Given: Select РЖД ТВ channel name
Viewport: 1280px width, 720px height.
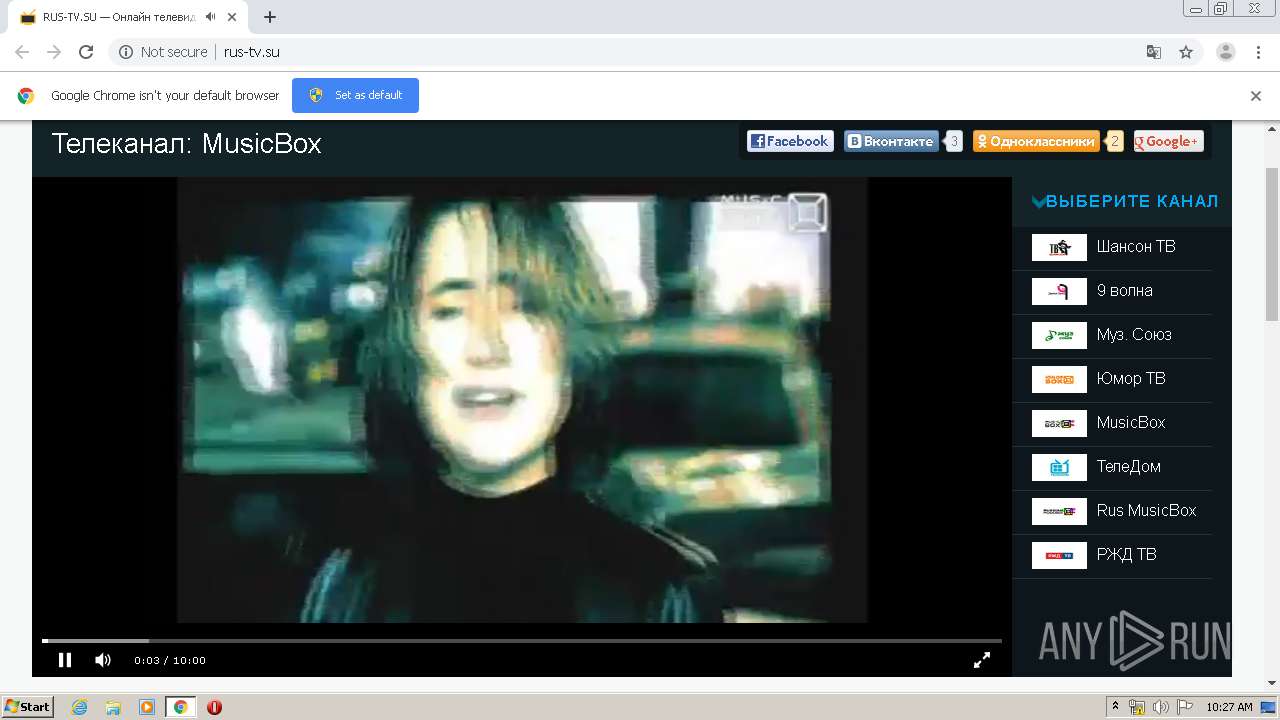Looking at the screenshot, I should [1126, 555].
